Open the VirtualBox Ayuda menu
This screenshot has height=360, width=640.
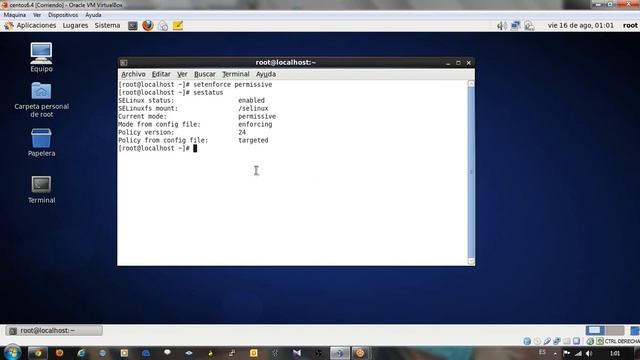pos(93,15)
